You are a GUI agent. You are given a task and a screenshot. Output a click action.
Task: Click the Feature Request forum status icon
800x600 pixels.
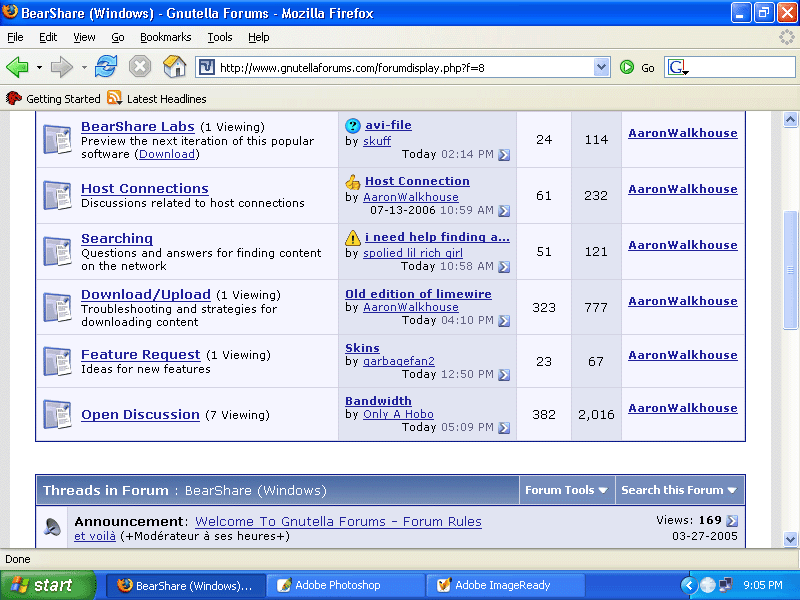(57, 361)
